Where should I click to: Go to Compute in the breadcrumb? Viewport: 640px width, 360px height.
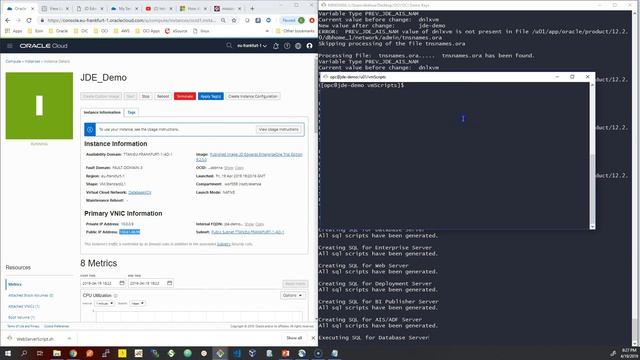click(13, 61)
